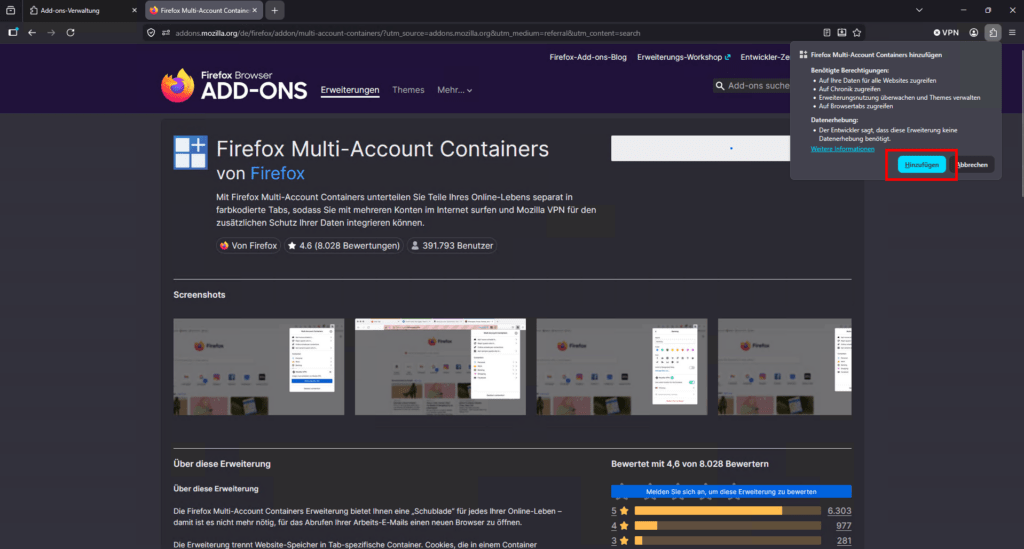The width and height of the screenshot is (1024, 549).
Task: Click the 281 three-star count
Action: pos(844,541)
